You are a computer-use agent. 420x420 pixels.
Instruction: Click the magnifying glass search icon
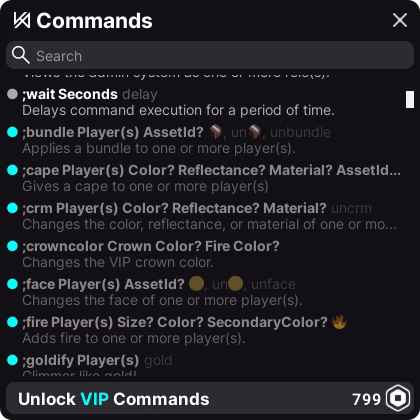coord(21,55)
